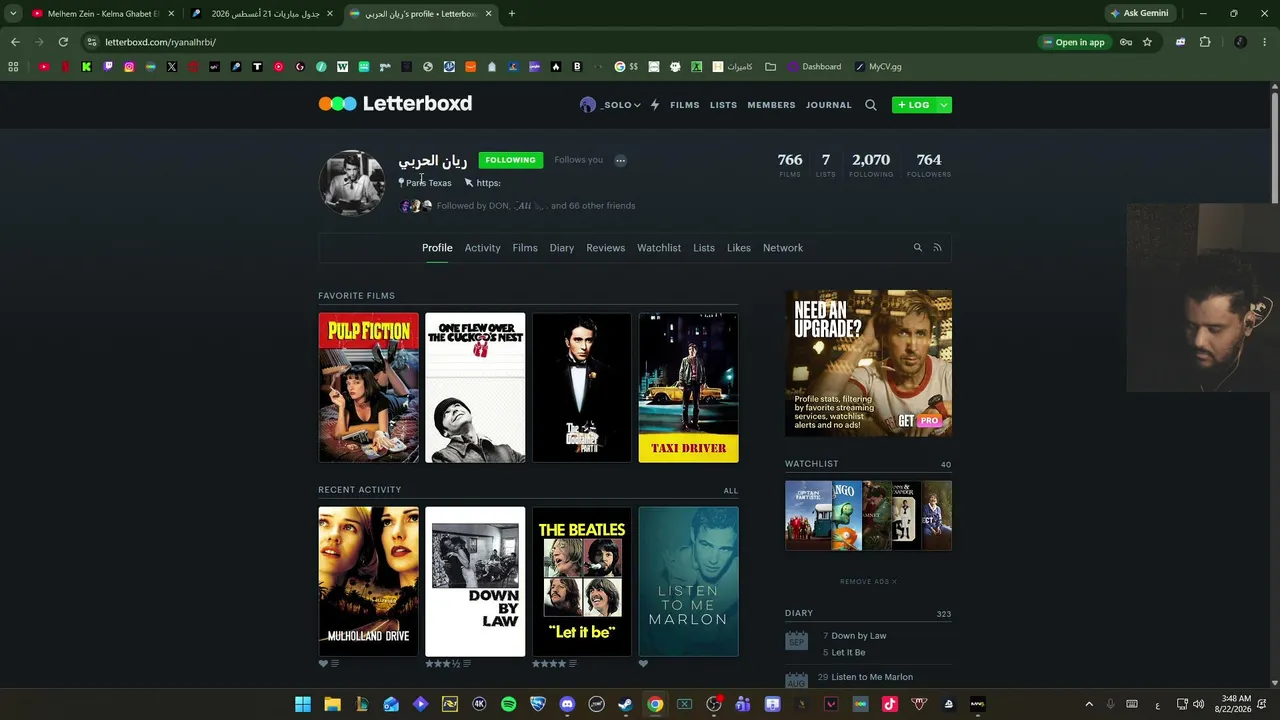The height and width of the screenshot is (720, 1280).
Task: Open the Films menu in header
Action: 685,105
